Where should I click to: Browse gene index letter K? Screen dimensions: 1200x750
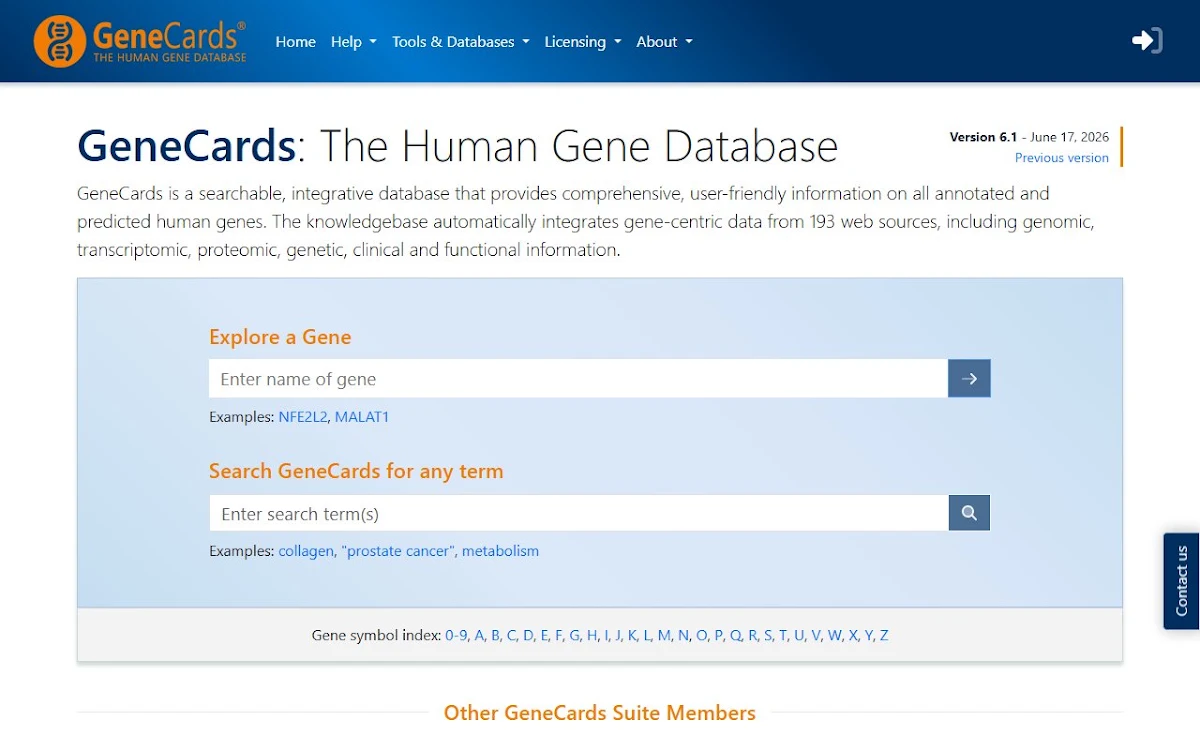pyautogui.click(x=633, y=635)
